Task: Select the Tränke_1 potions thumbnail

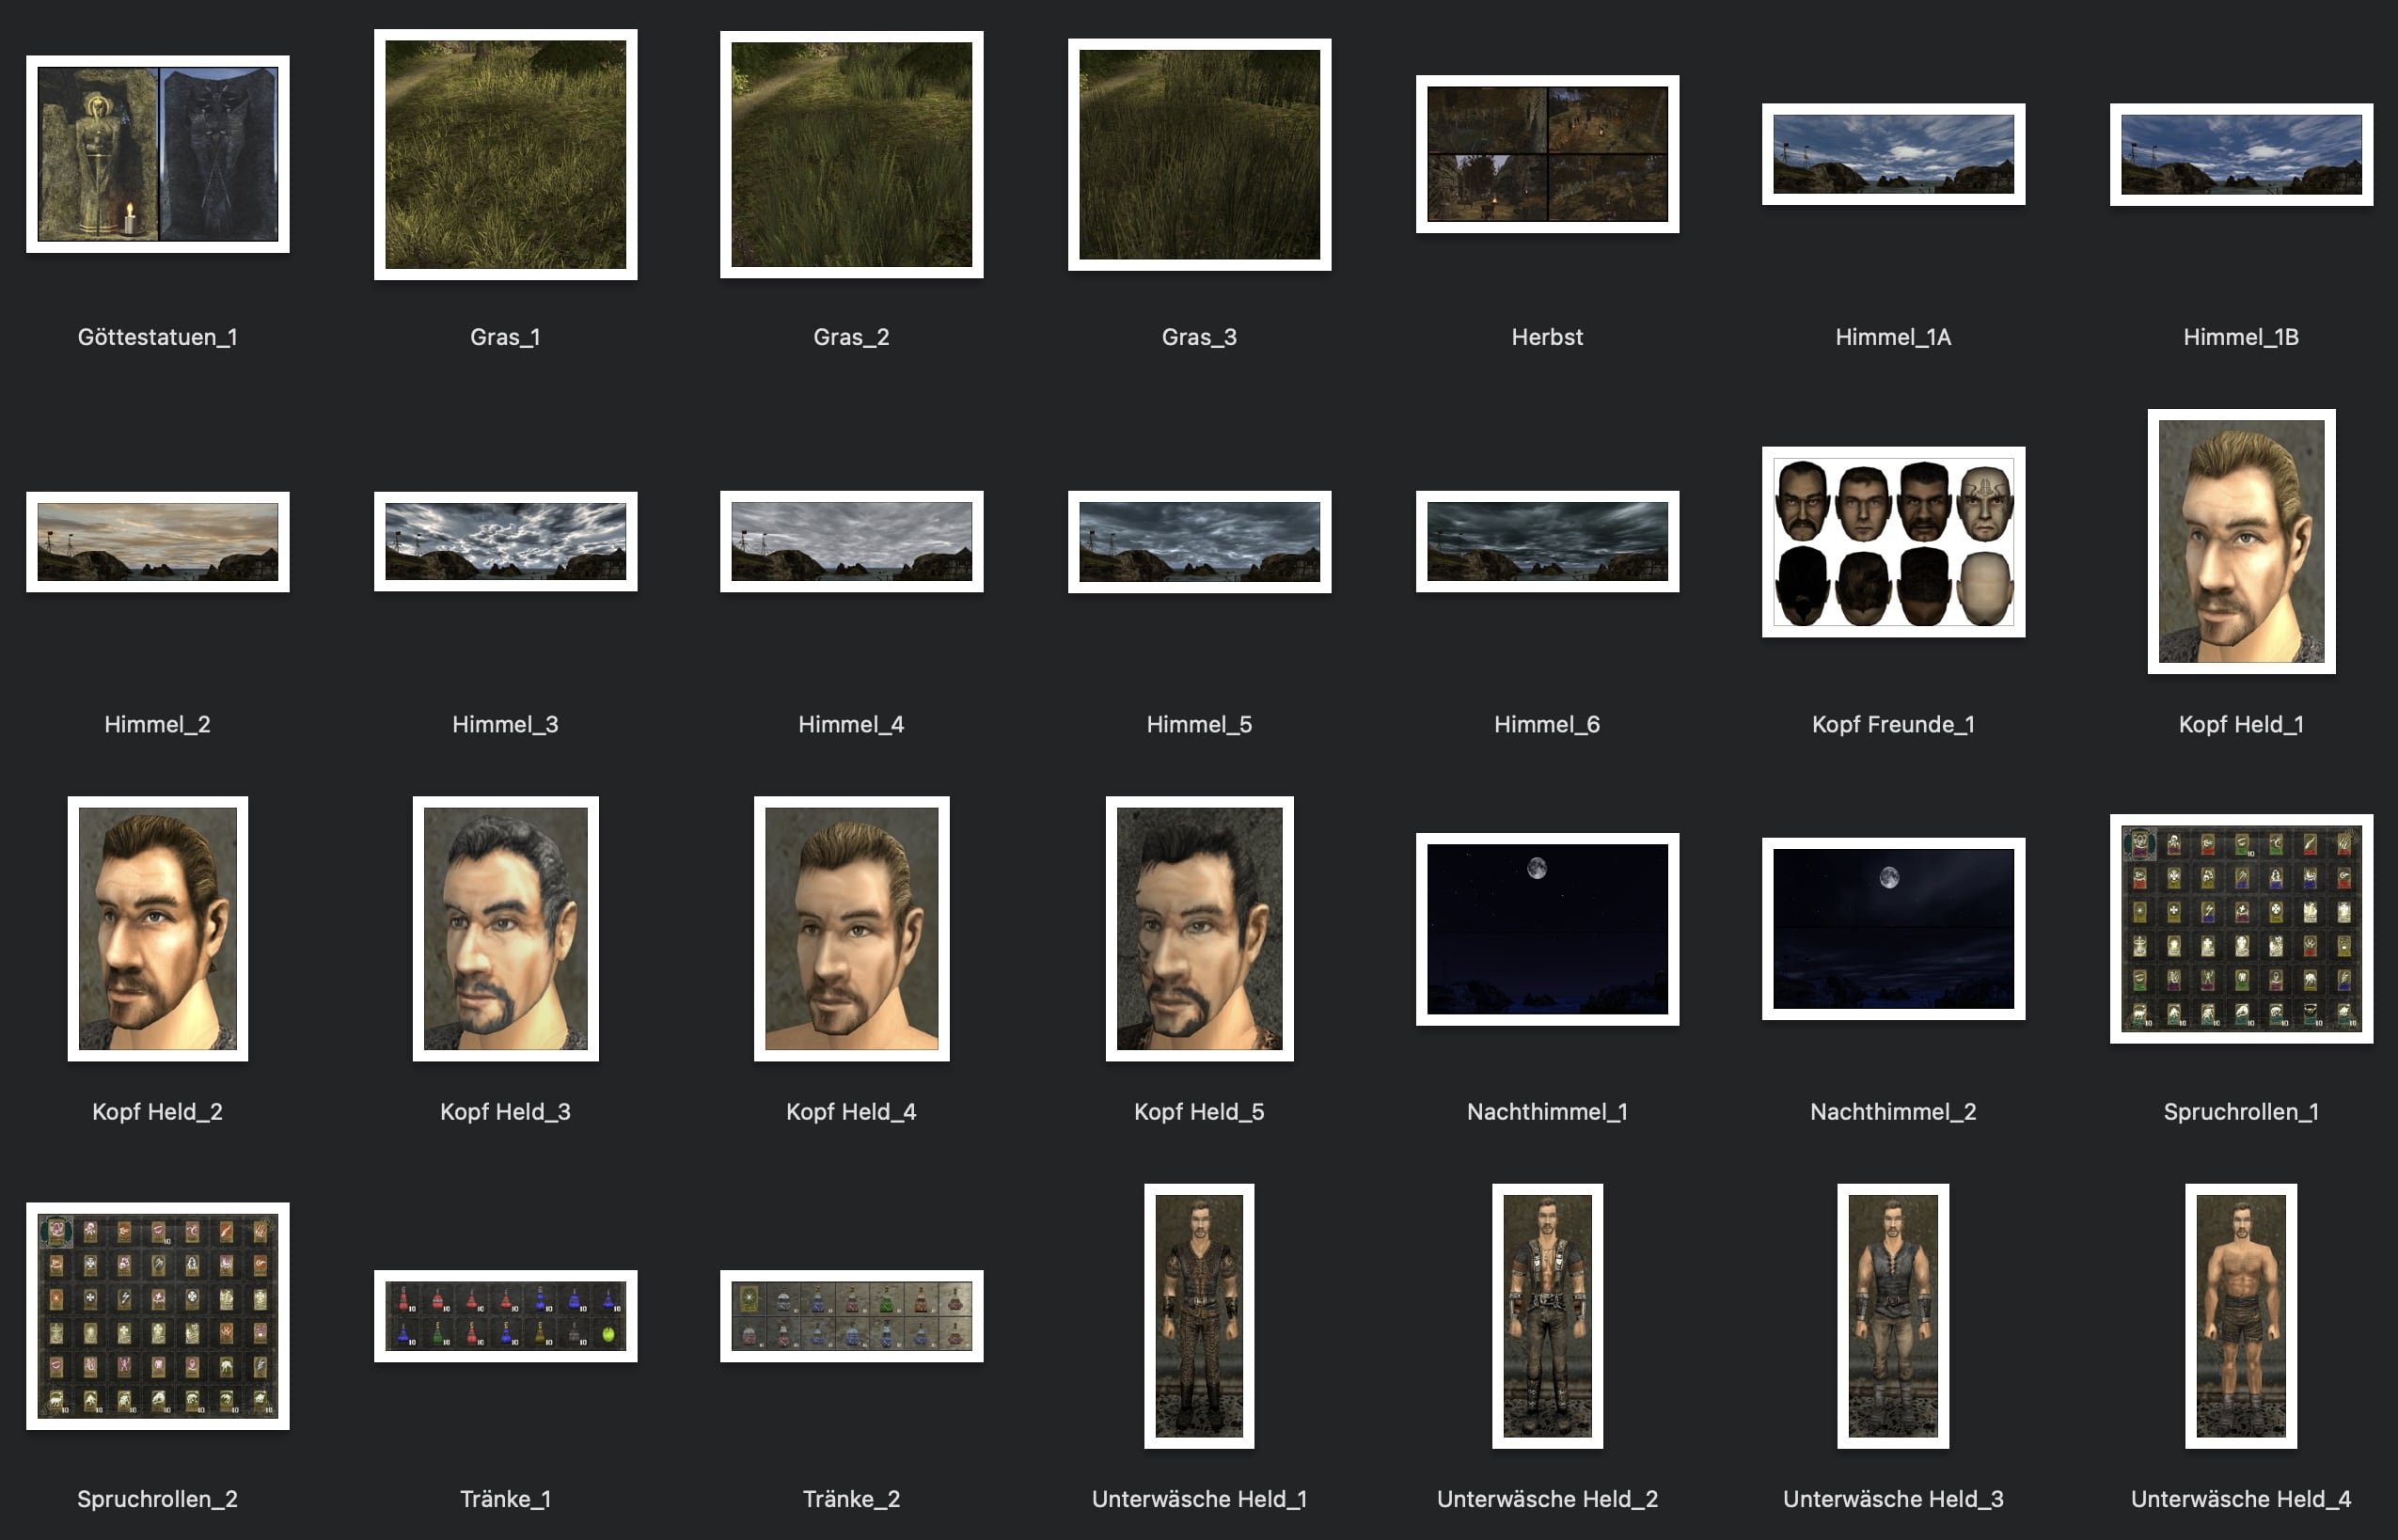Action: (505, 1315)
